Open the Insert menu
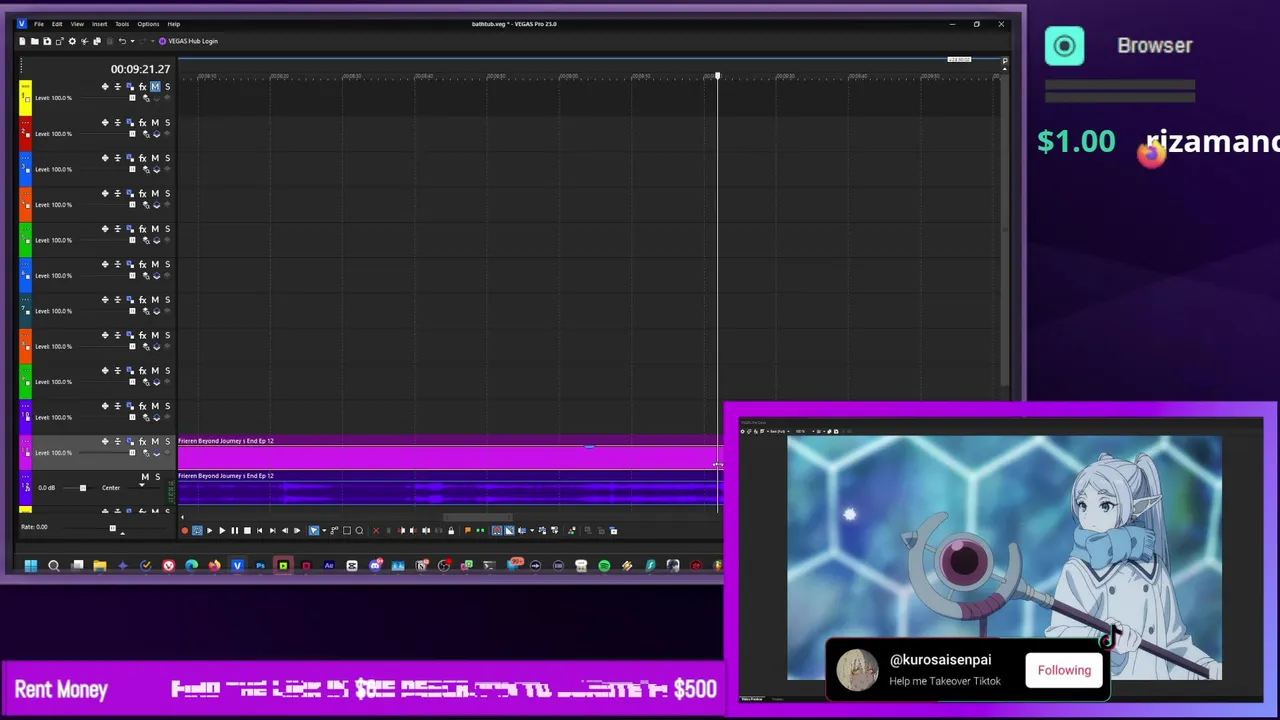Image resolution: width=1280 pixels, height=720 pixels. 100,24
